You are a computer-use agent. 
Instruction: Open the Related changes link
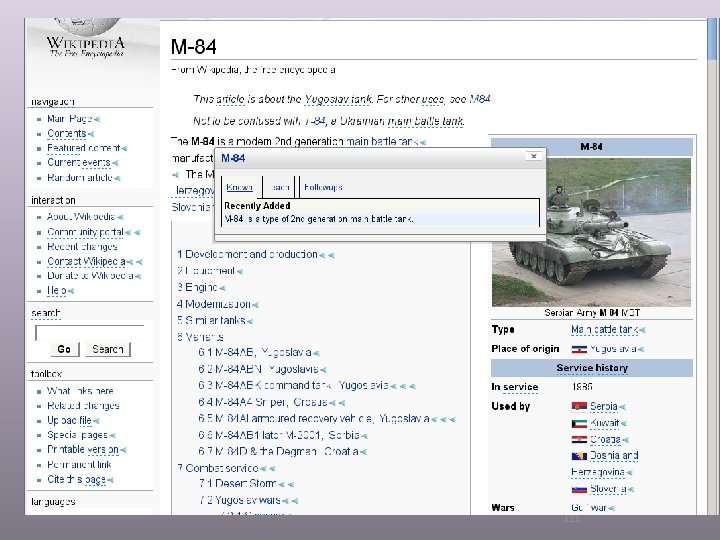[x=83, y=406]
